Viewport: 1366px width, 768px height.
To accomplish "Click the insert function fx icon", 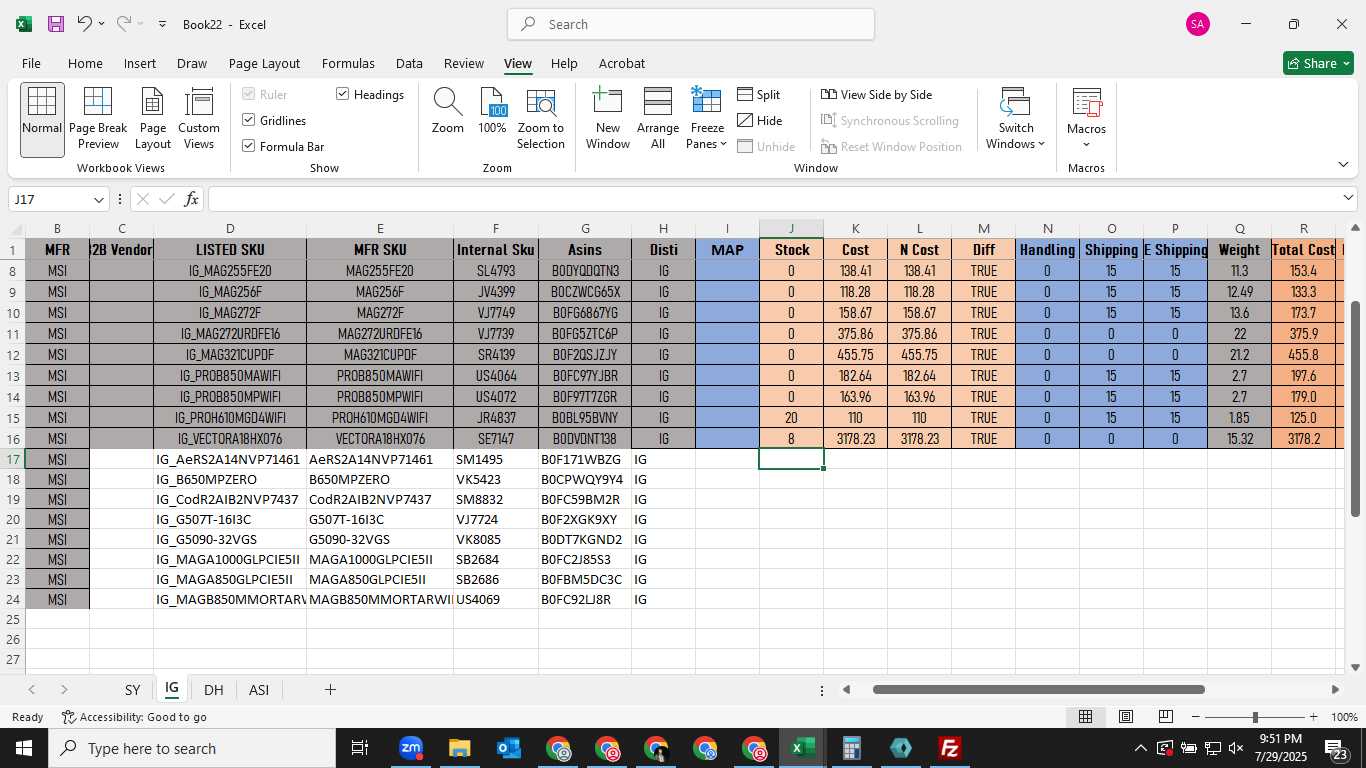I will coord(192,199).
